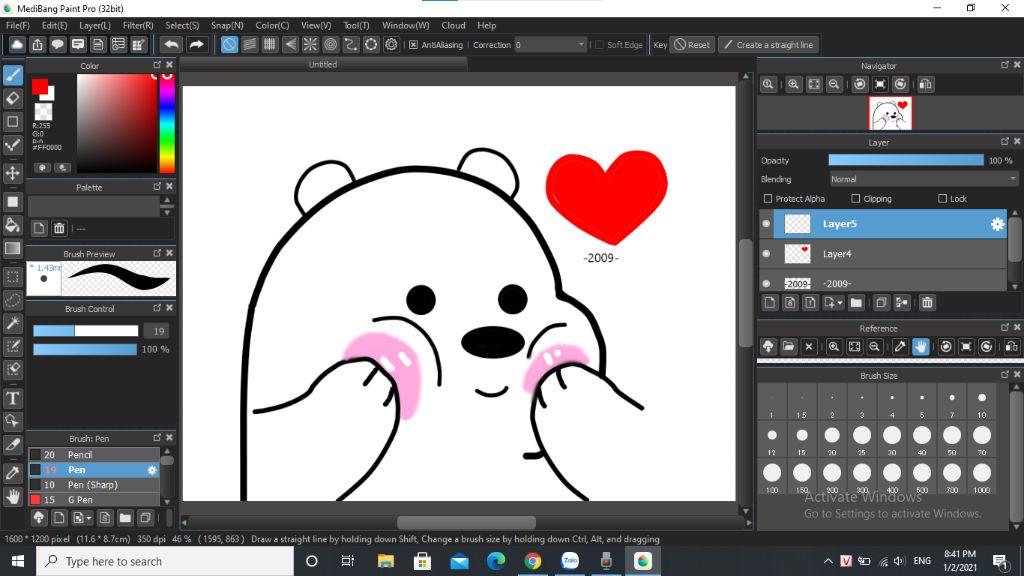Check the Clipping option
This screenshot has height=576, width=1024.
856,199
